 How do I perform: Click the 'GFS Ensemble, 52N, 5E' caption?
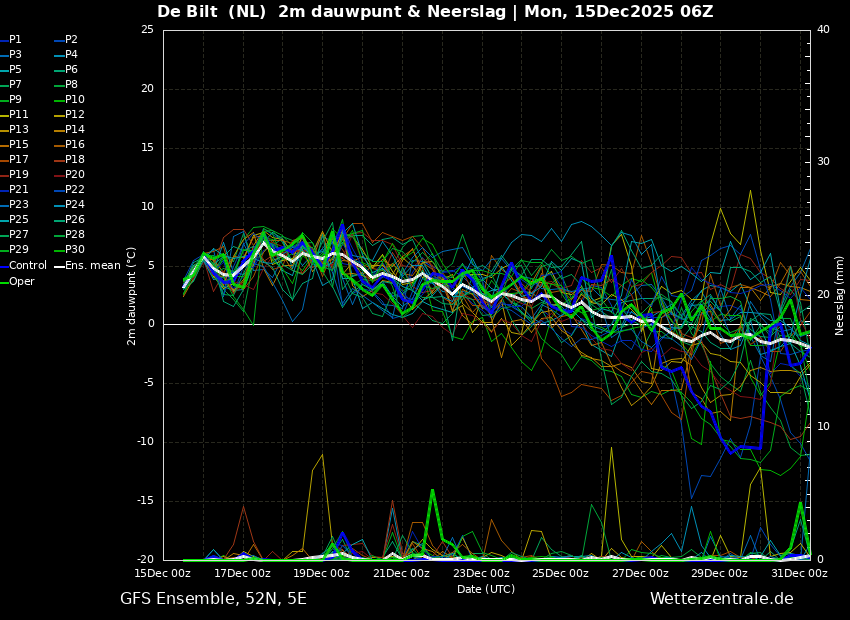tap(213, 599)
